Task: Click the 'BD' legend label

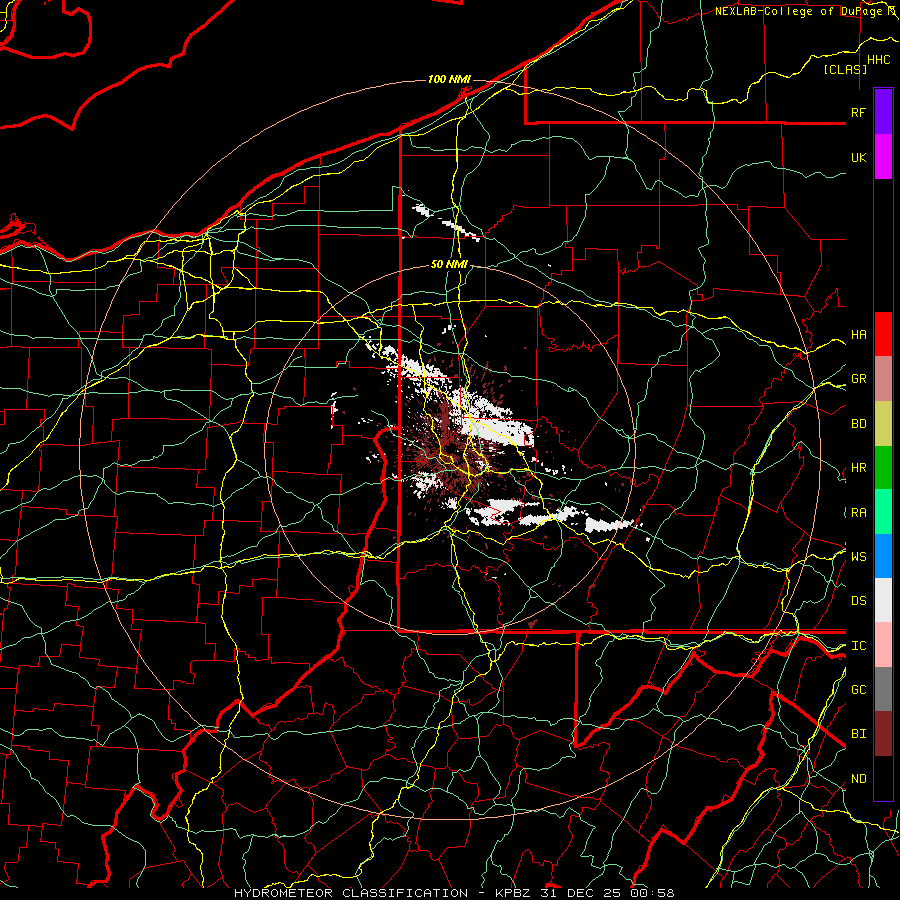Action: 858,424
